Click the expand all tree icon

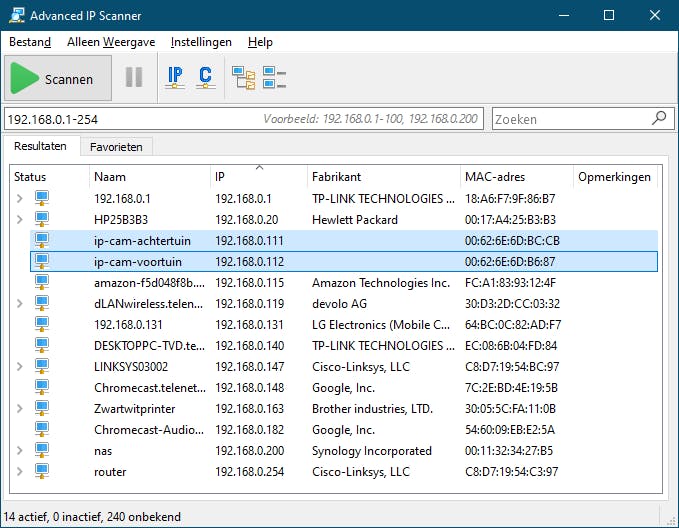[x=243, y=77]
